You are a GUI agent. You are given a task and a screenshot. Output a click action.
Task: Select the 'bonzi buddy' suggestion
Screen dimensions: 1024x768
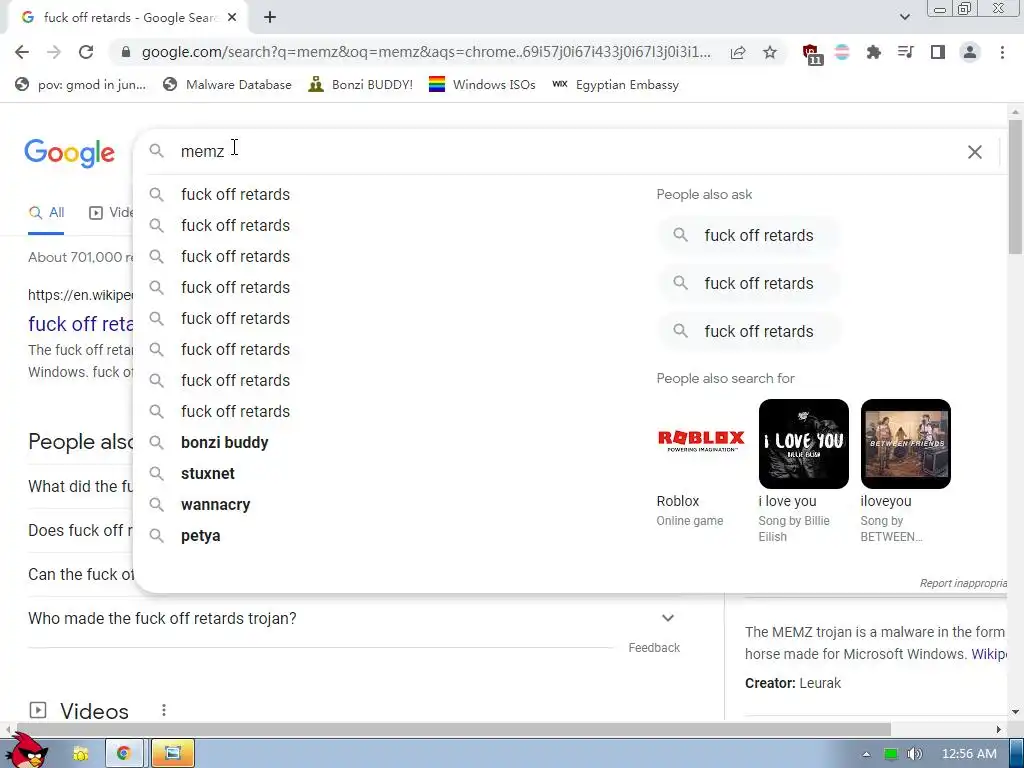coord(225,443)
